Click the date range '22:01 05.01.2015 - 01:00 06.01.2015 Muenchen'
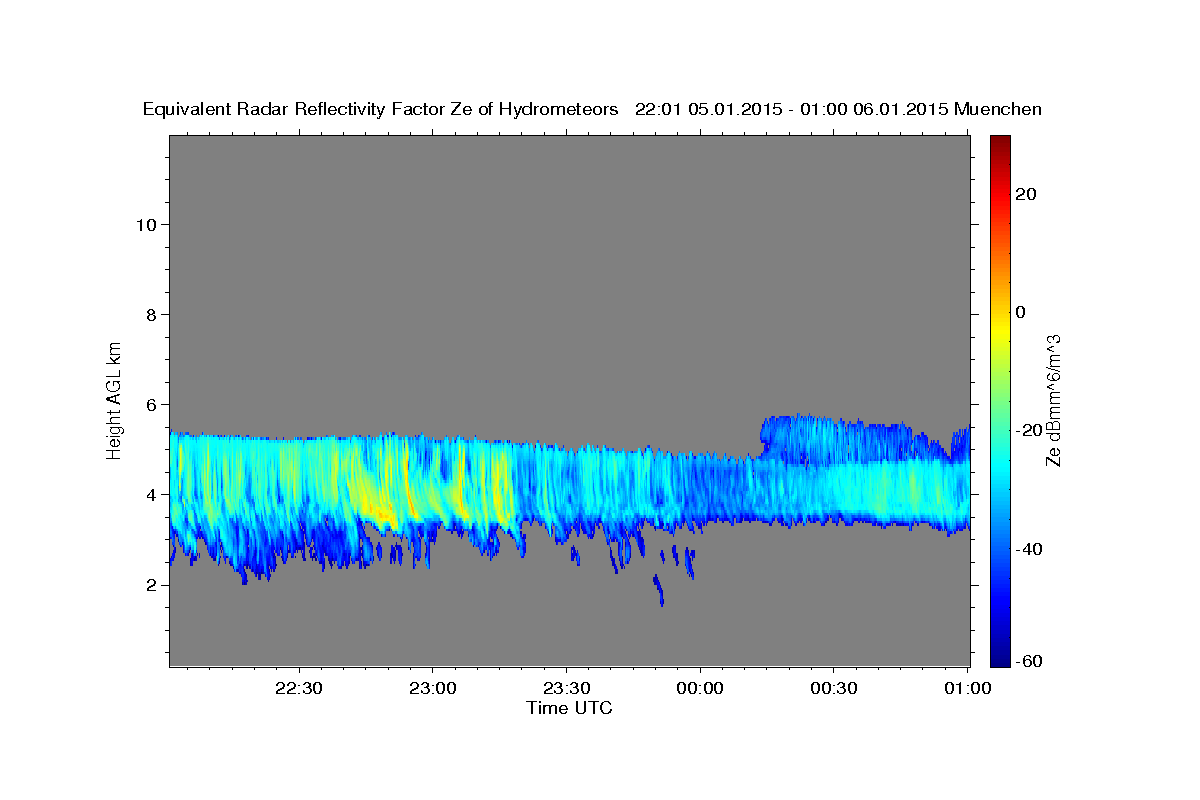1200x800 pixels. click(x=838, y=110)
